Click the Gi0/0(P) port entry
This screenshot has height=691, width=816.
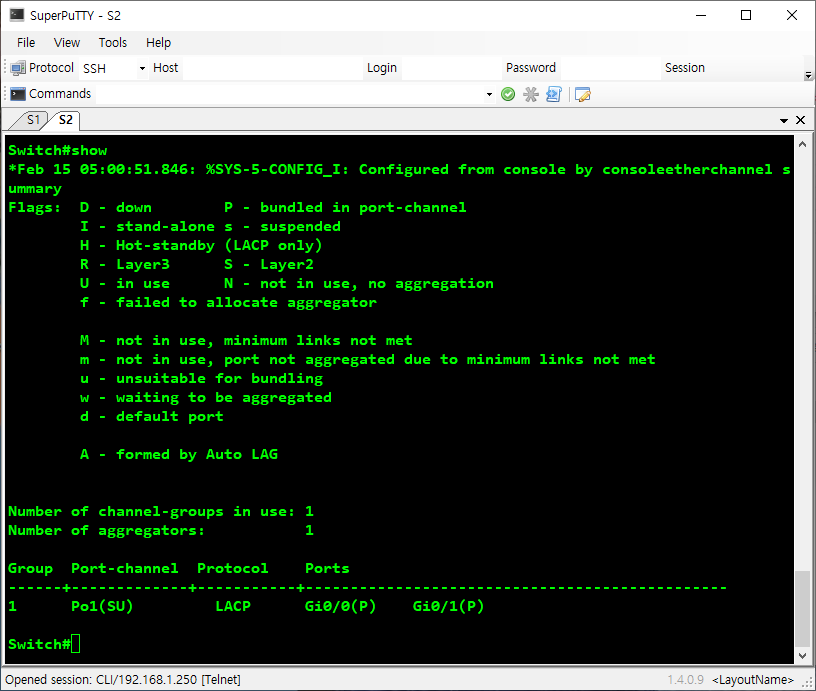coord(340,606)
